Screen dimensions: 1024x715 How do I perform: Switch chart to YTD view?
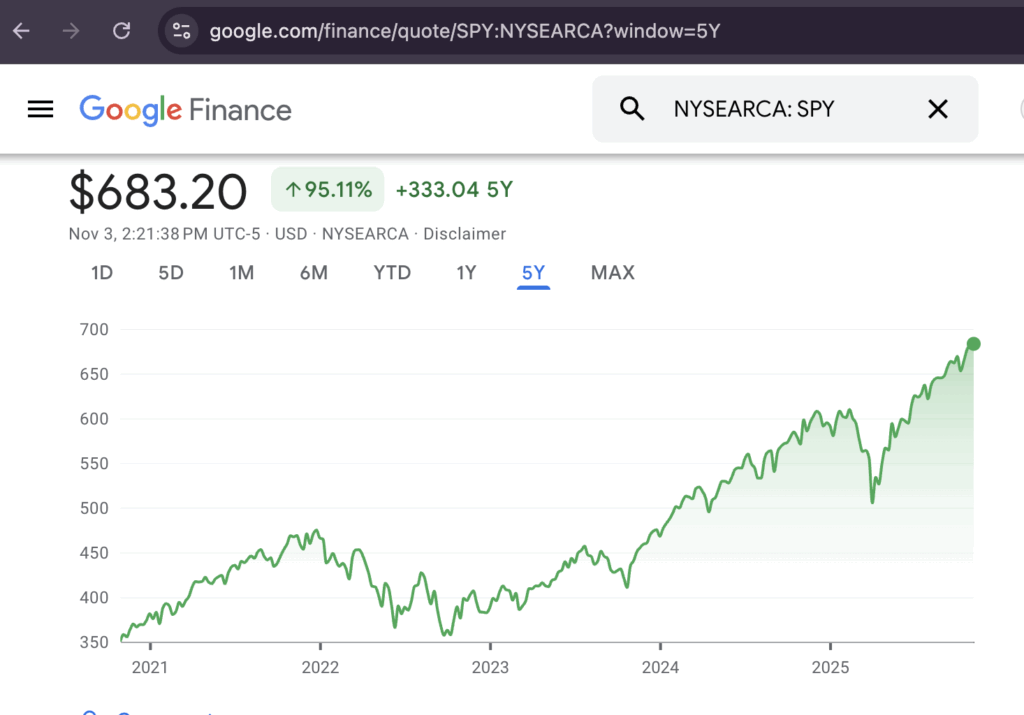[x=392, y=272]
